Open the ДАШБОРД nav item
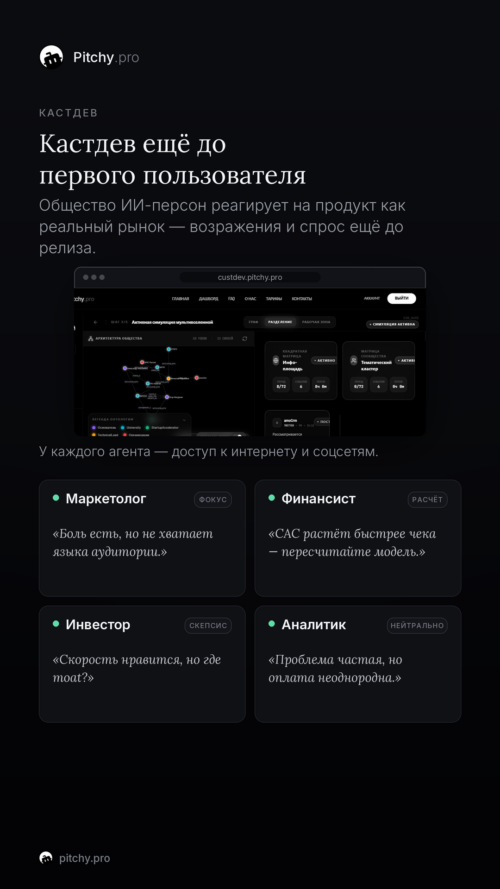Image resolution: width=500 pixels, height=889 pixels. (x=209, y=299)
